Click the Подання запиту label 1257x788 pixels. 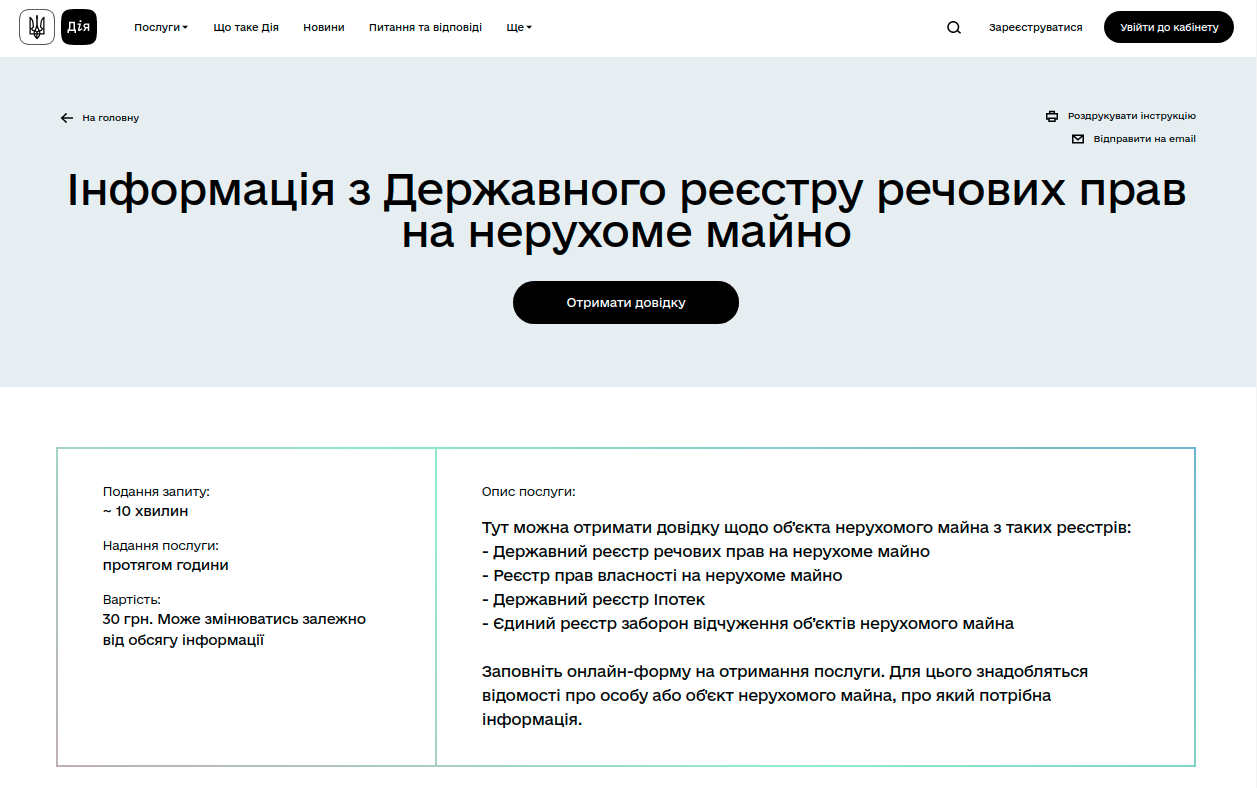(x=156, y=492)
